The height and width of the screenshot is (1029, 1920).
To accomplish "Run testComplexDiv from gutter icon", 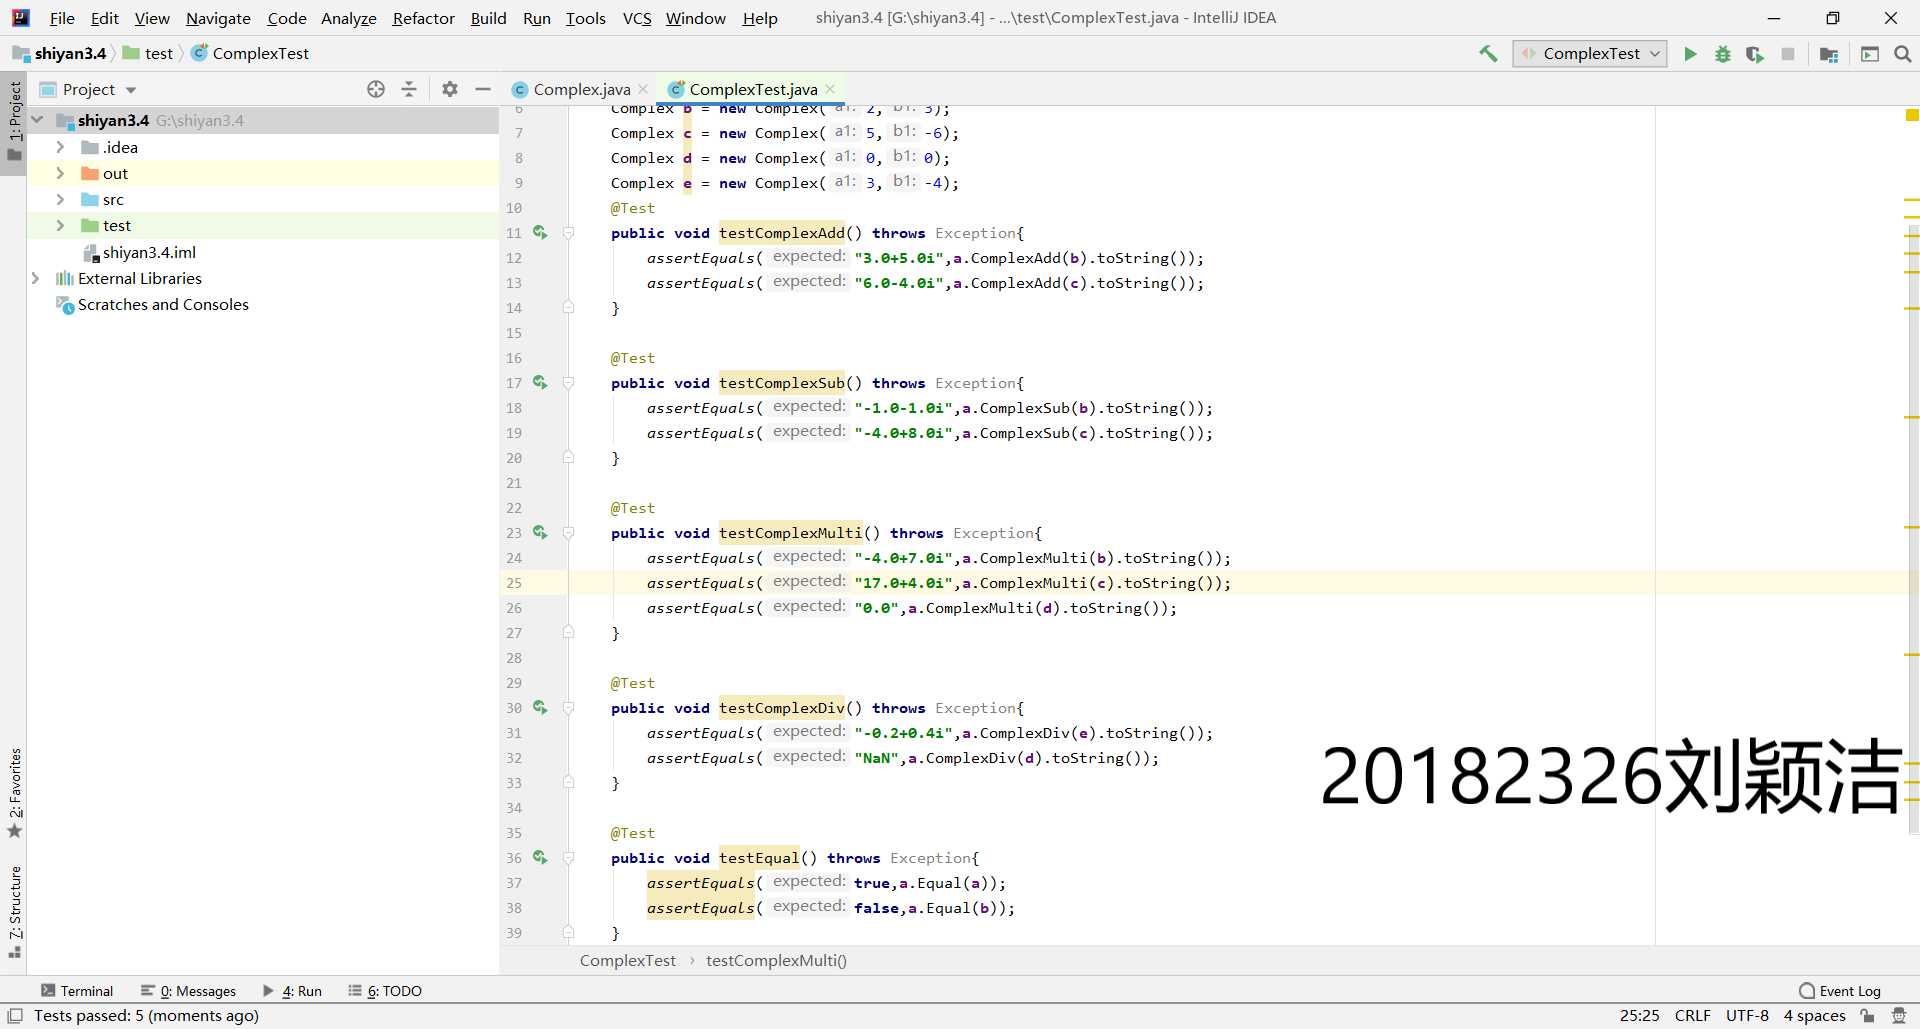I will [540, 707].
